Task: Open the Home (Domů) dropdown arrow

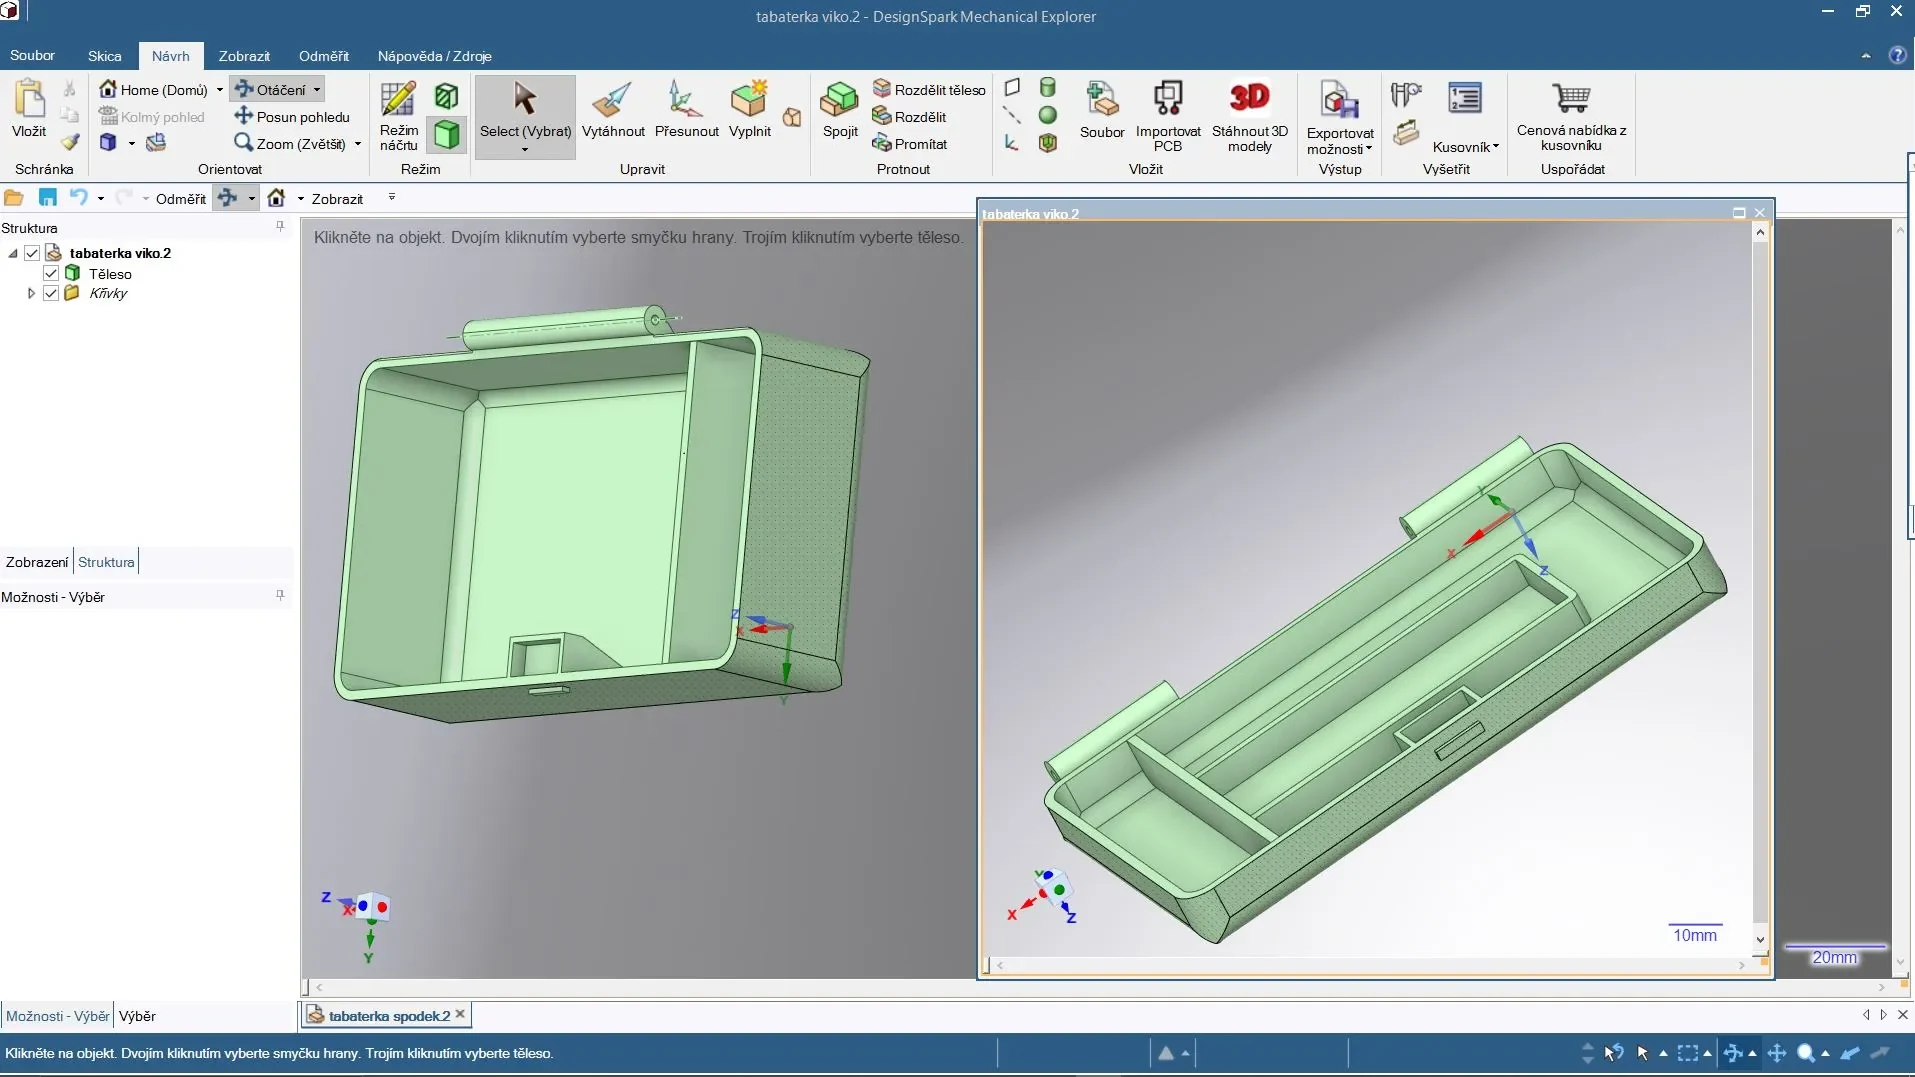Action: point(220,89)
